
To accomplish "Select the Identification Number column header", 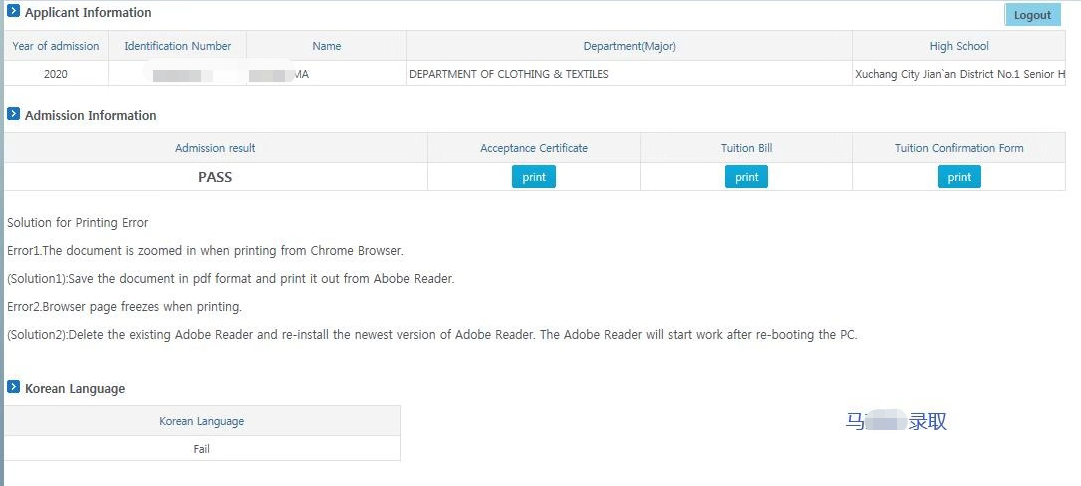I will [x=177, y=46].
